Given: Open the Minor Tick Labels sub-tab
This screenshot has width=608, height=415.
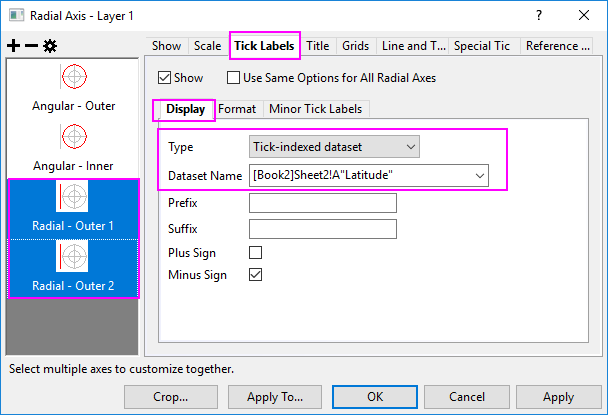Looking at the screenshot, I should (317, 109).
